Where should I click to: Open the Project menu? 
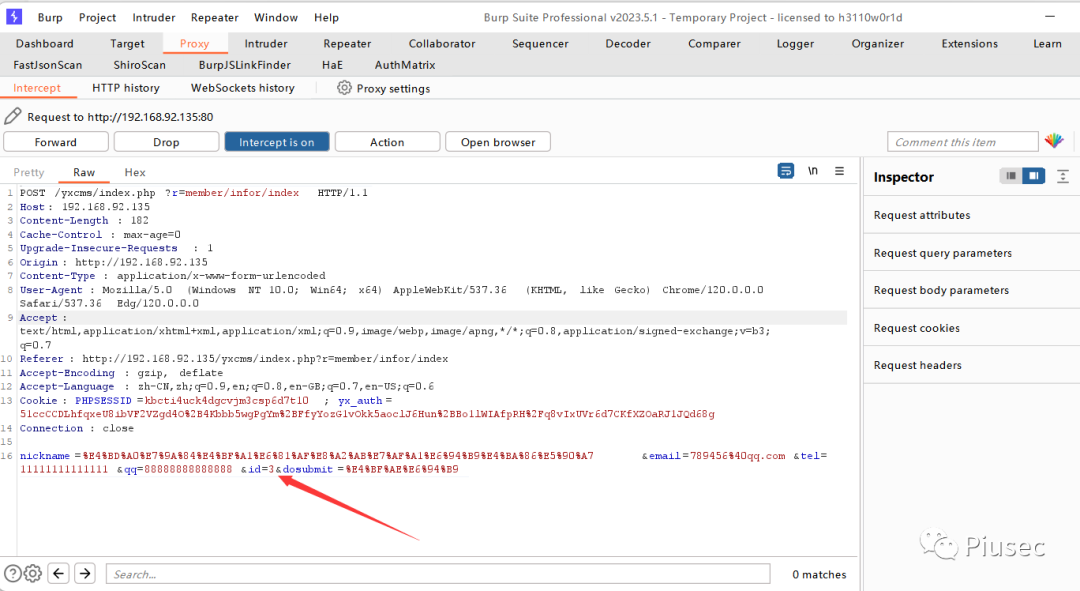[97, 17]
